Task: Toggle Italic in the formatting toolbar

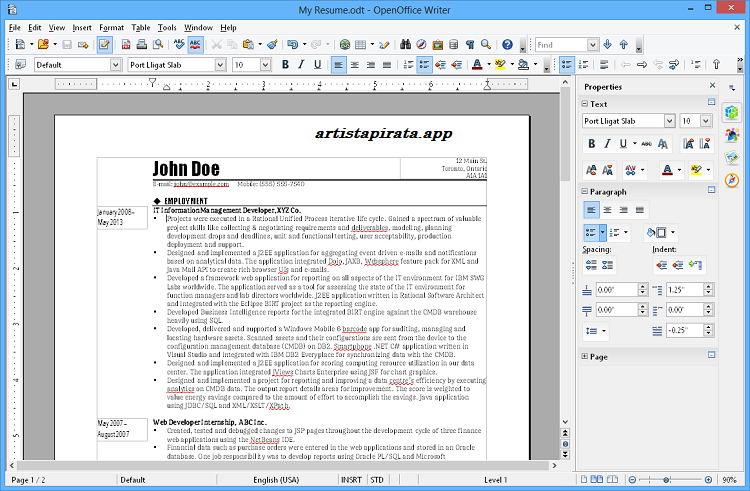Action: click(x=301, y=65)
